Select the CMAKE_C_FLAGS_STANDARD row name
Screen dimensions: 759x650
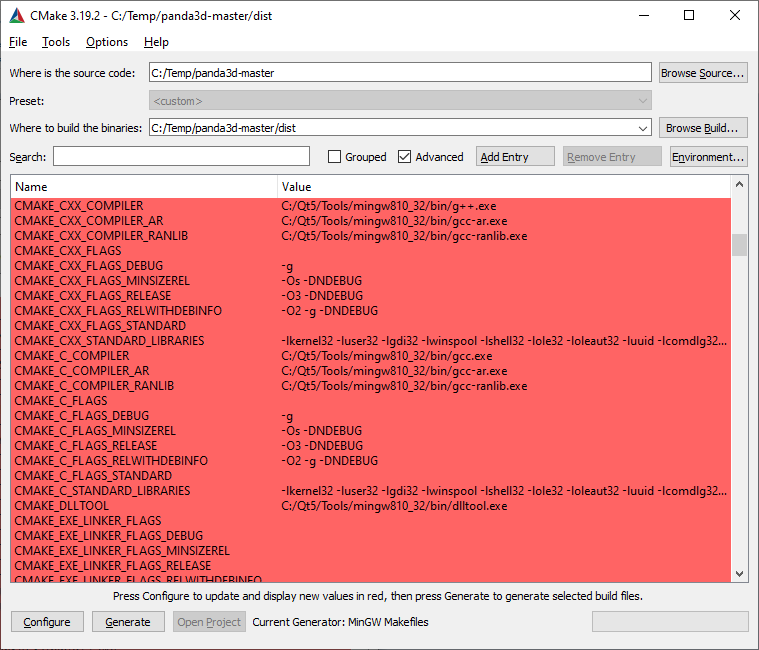93,476
